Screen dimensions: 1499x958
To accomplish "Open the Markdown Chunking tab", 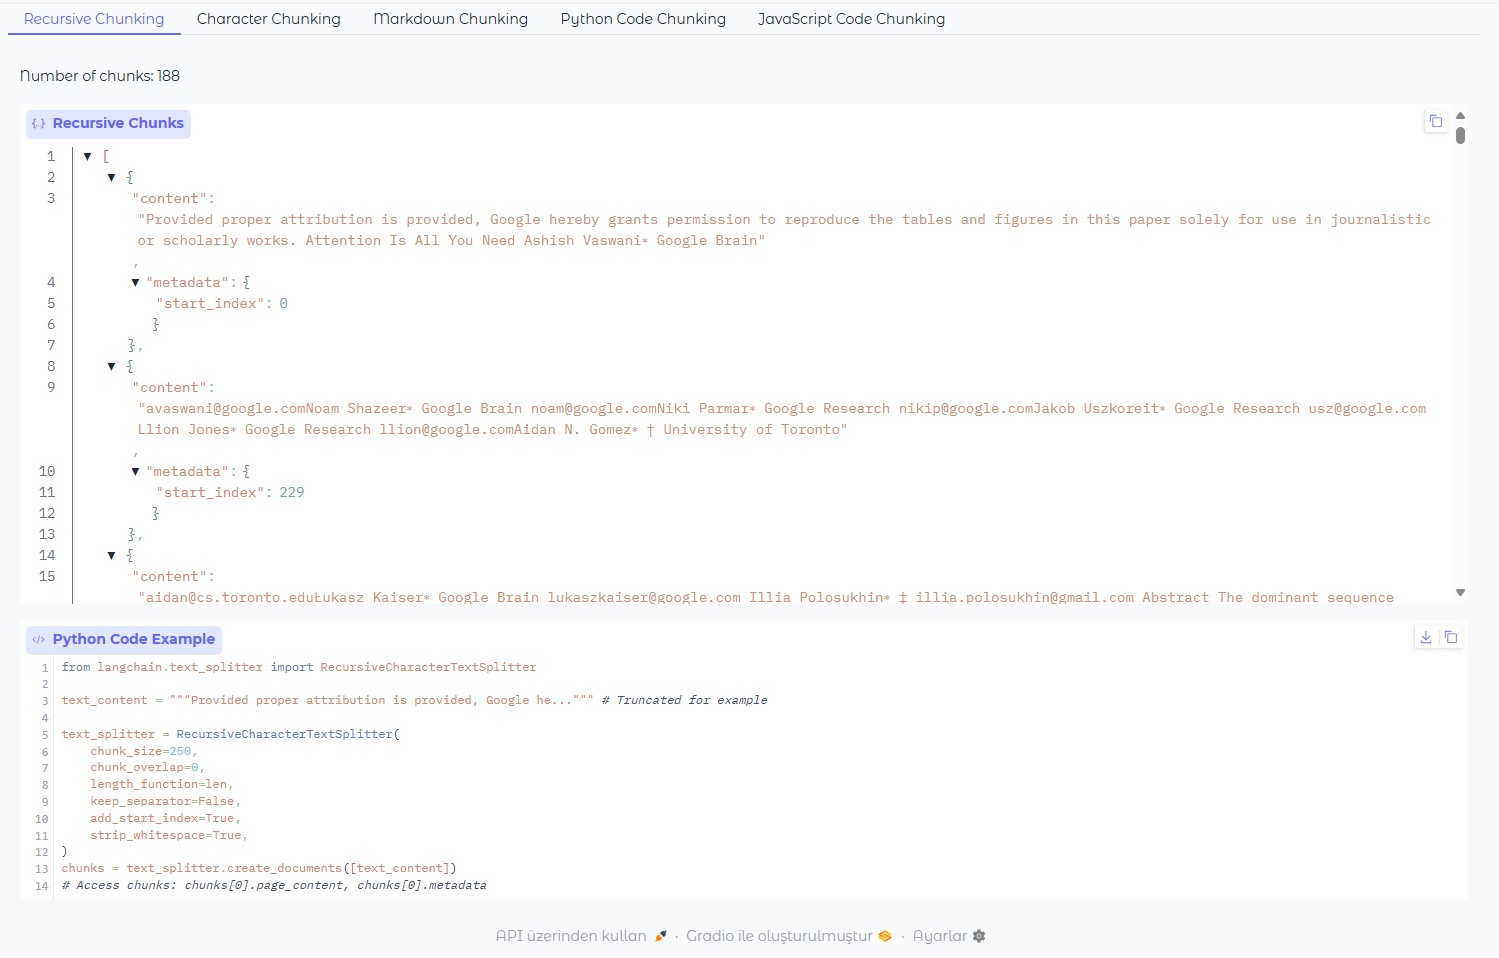I will pyautogui.click(x=450, y=19).
